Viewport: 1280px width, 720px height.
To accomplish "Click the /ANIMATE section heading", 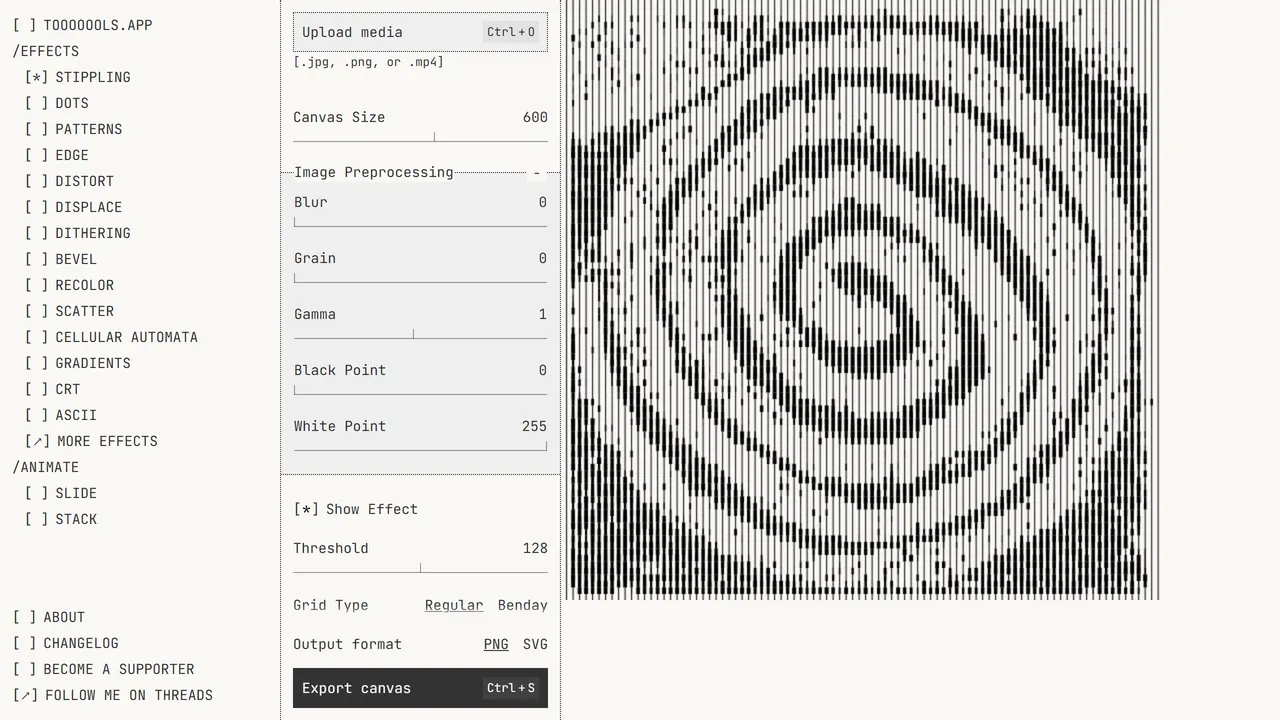I will pos(46,467).
